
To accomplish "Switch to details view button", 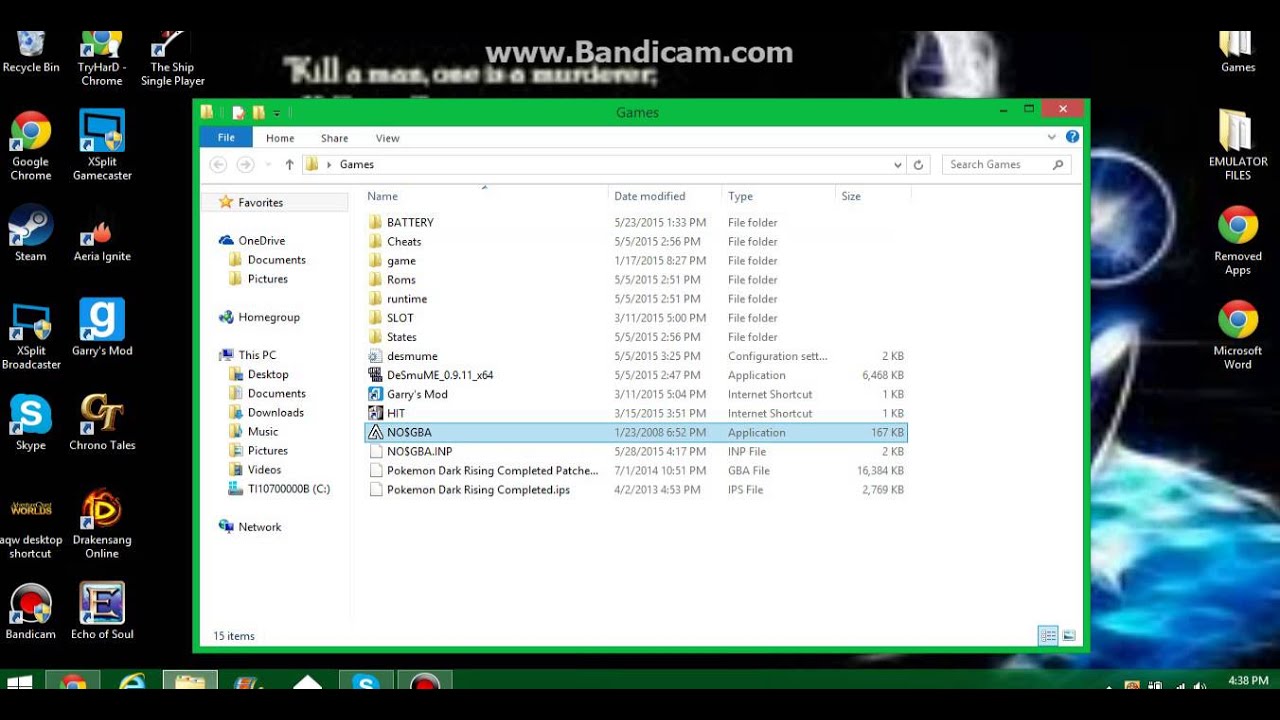I will [x=1048, y=635].
